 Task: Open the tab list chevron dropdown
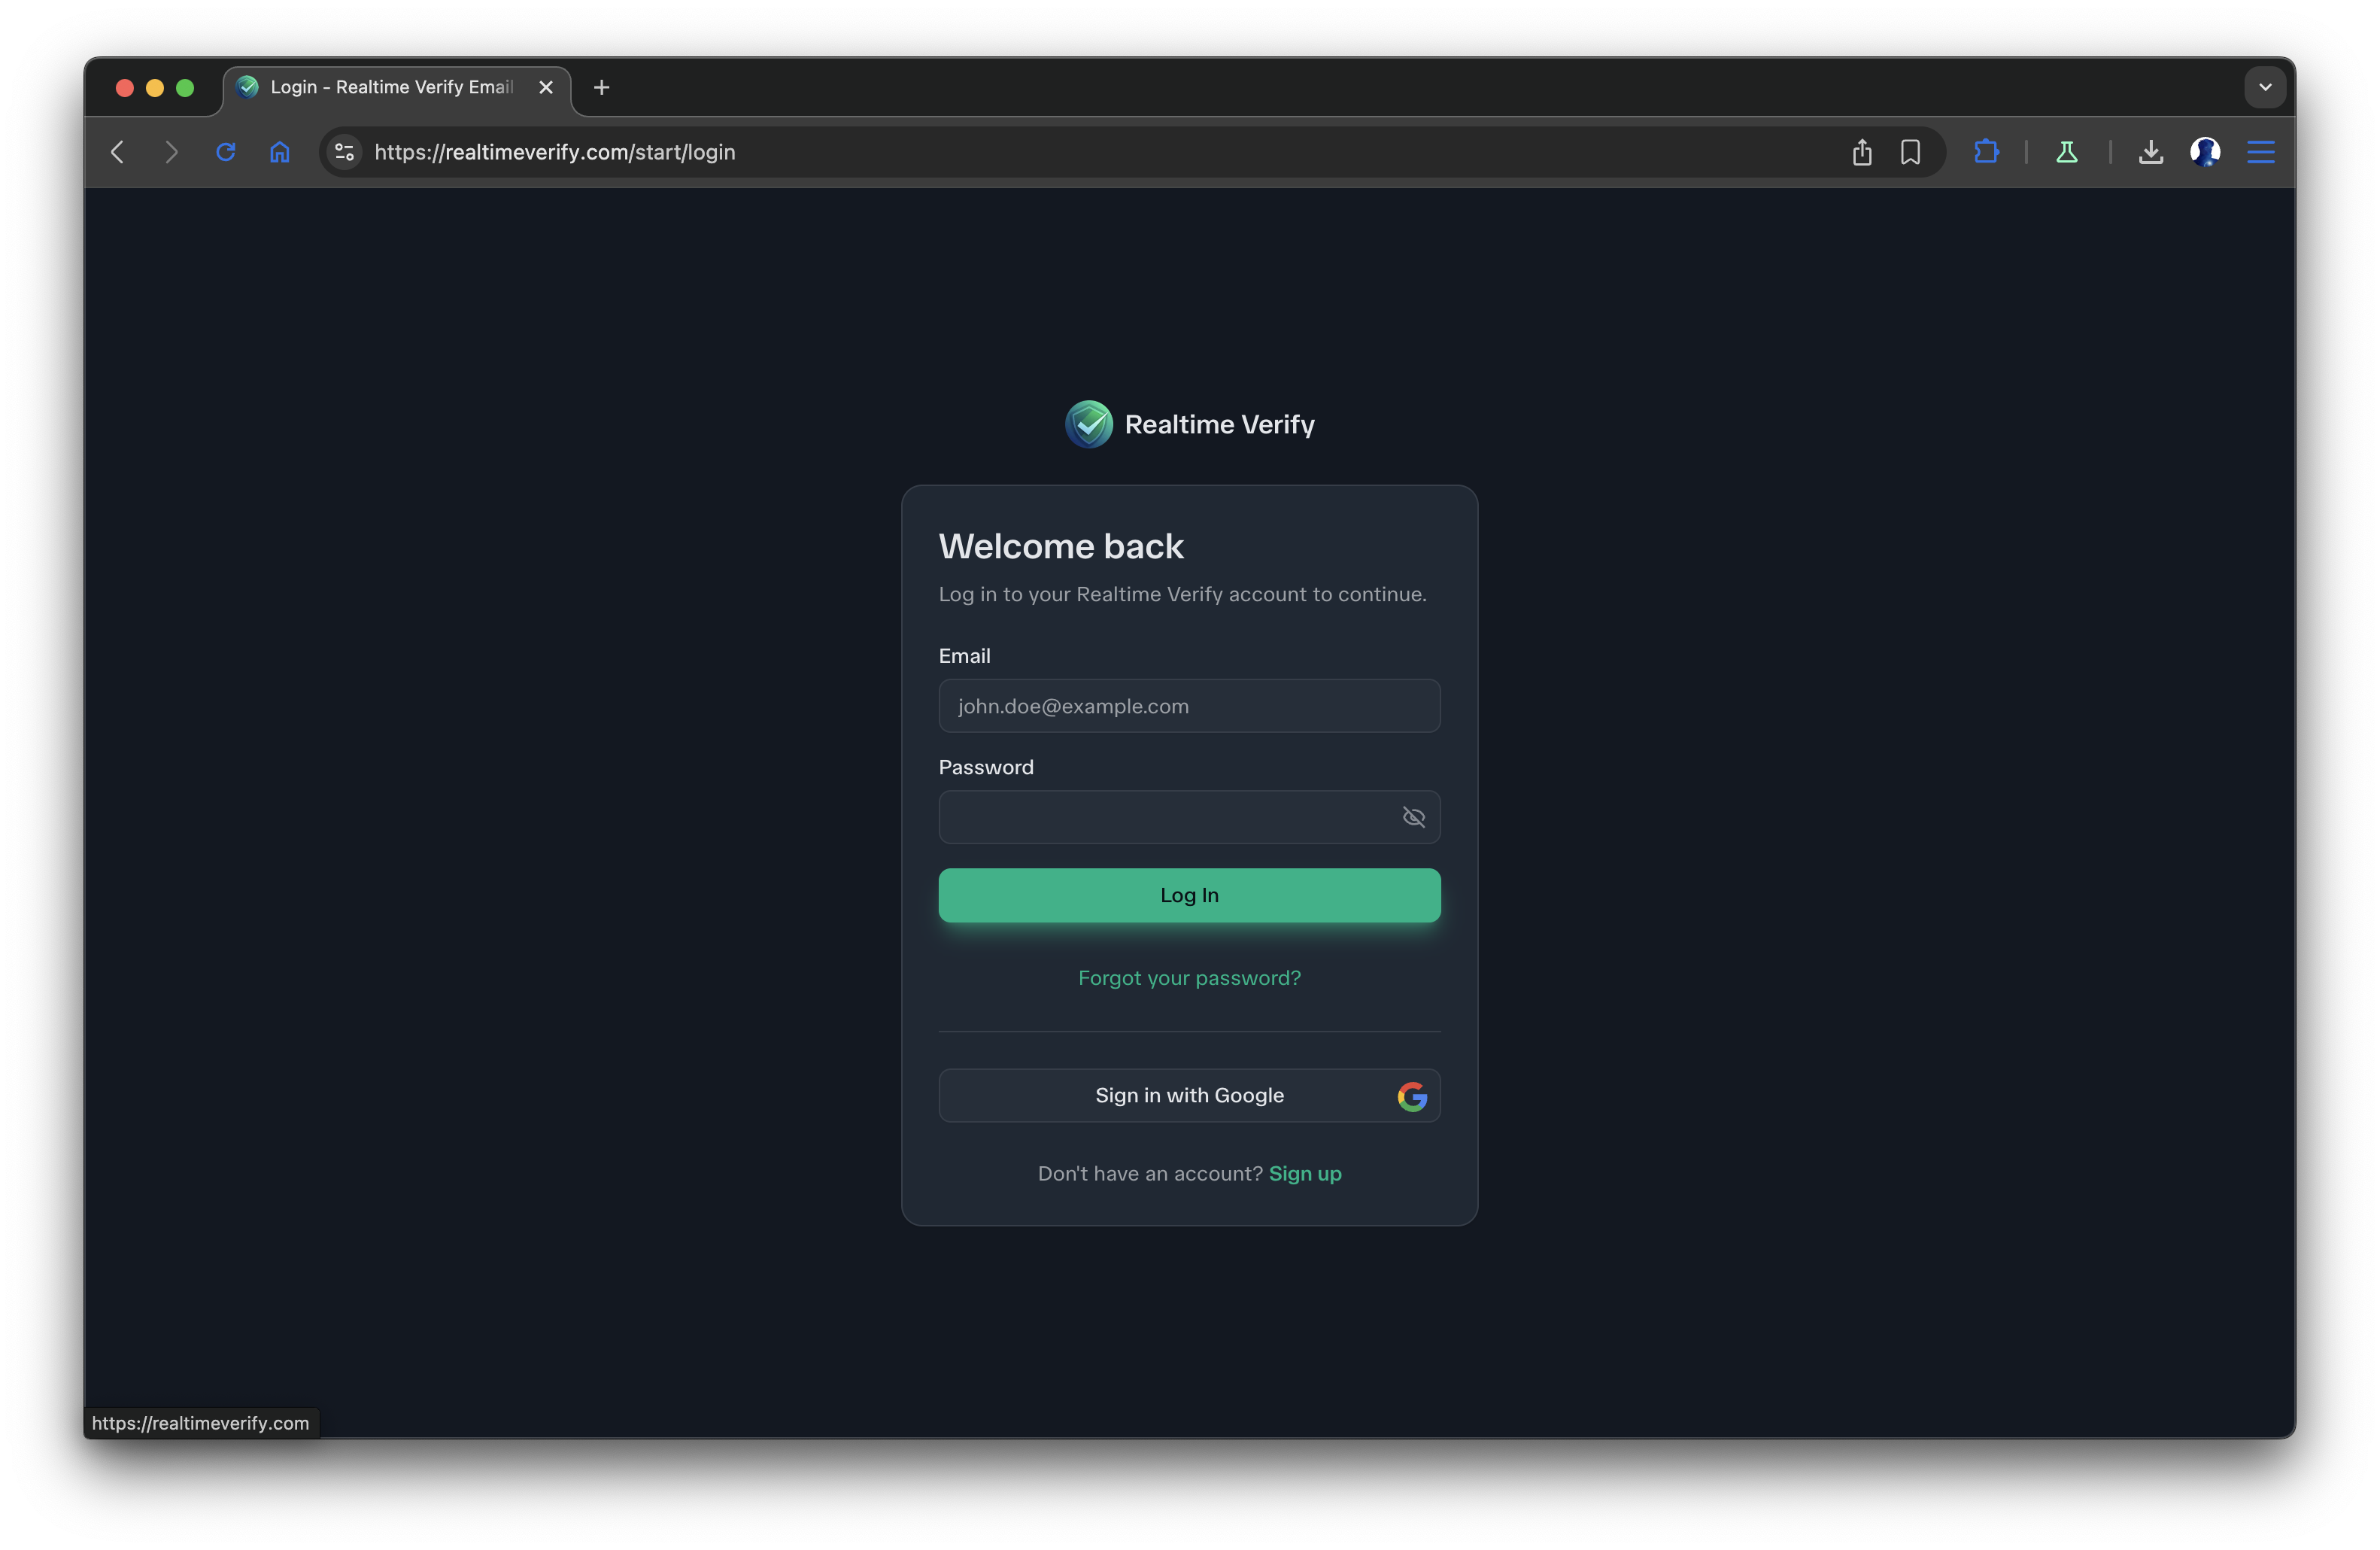tap(2264, 87)
